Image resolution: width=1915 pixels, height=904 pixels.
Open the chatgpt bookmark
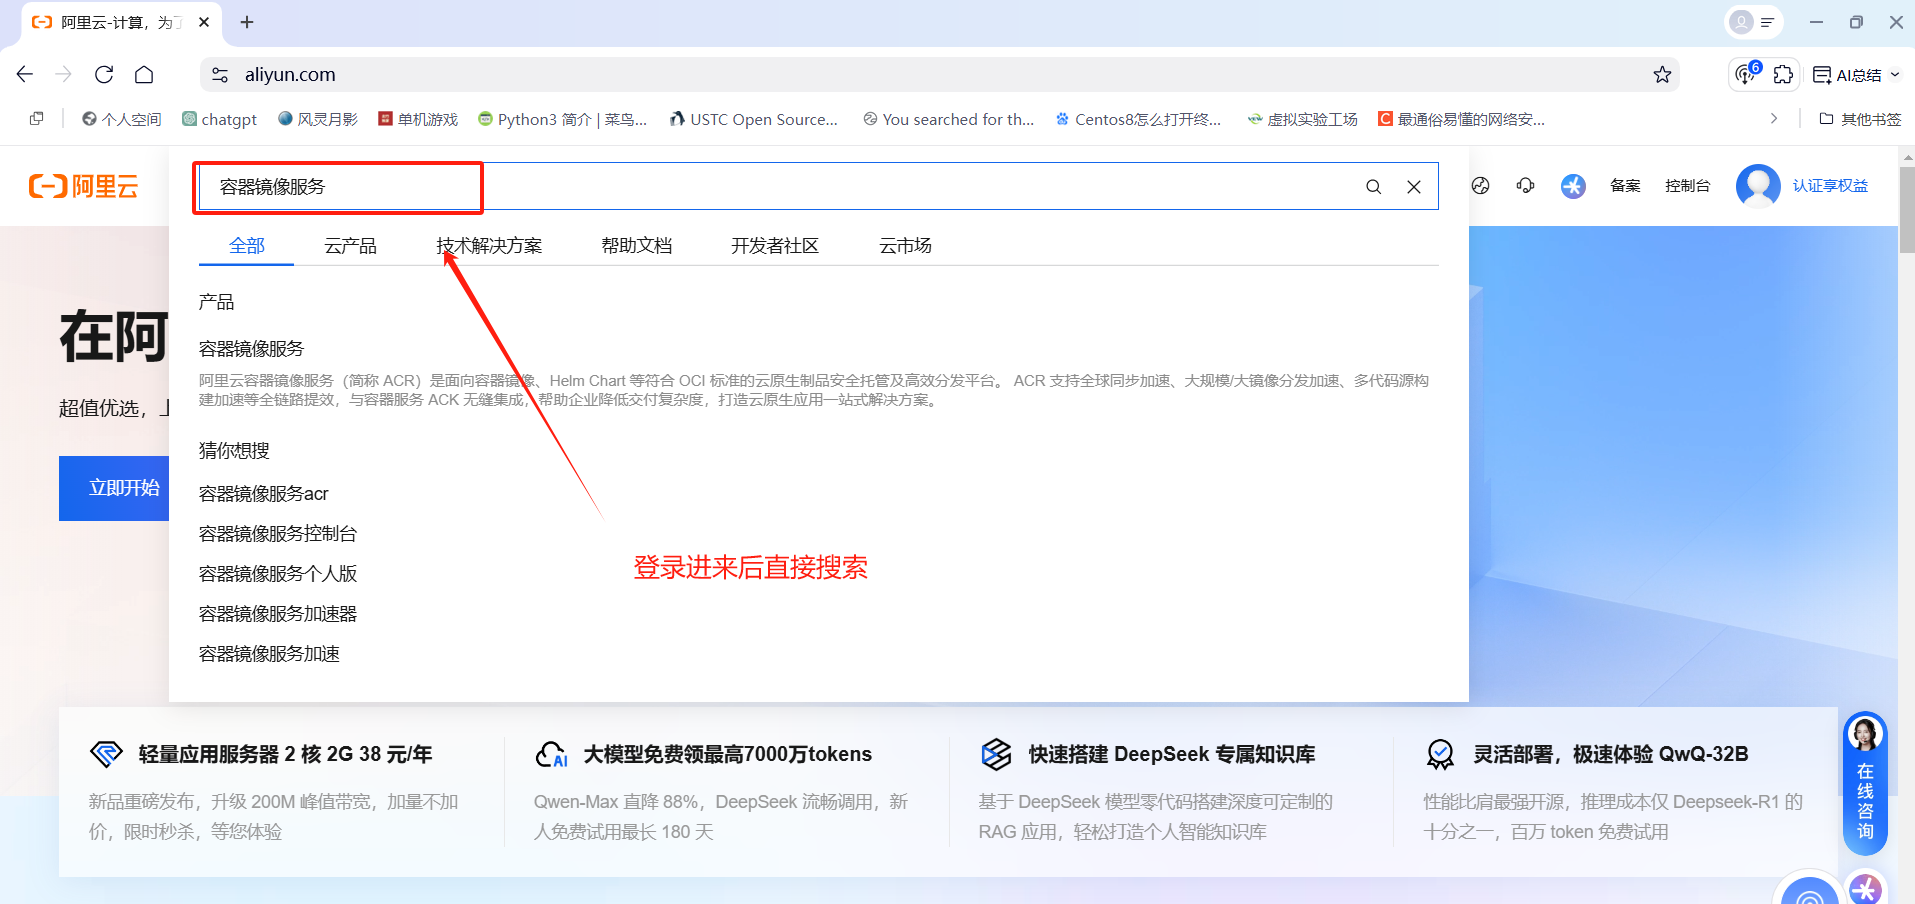pyautogui.click(x=220, y=119)
